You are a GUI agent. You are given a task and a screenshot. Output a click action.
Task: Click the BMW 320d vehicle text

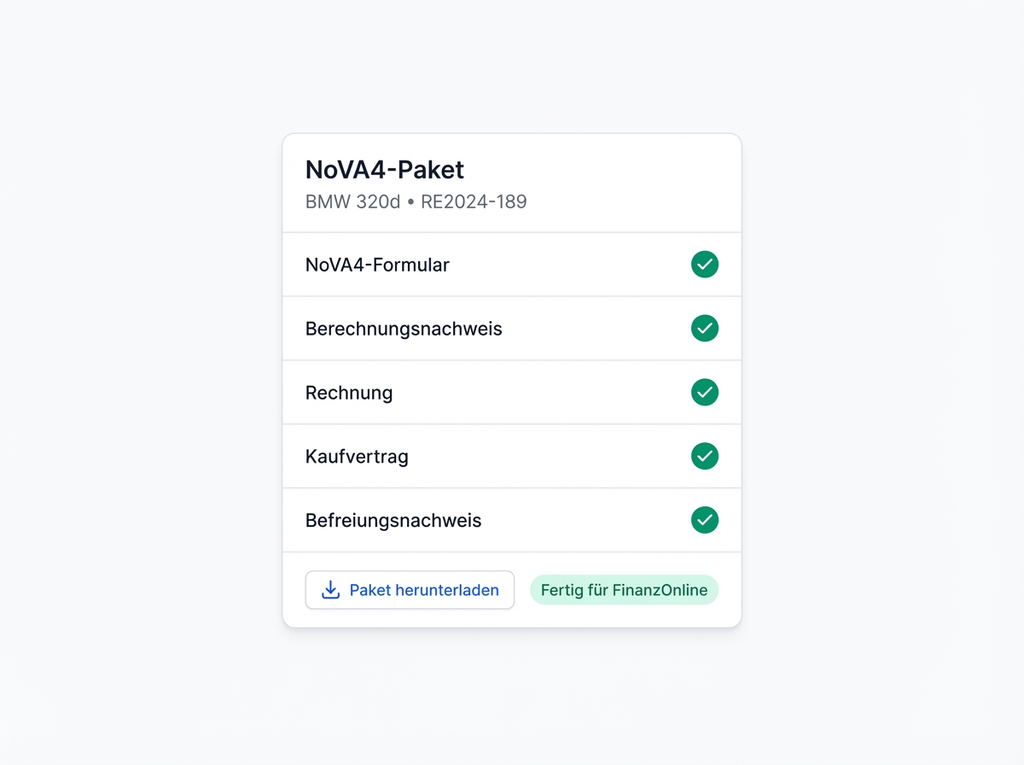(352, 202)
